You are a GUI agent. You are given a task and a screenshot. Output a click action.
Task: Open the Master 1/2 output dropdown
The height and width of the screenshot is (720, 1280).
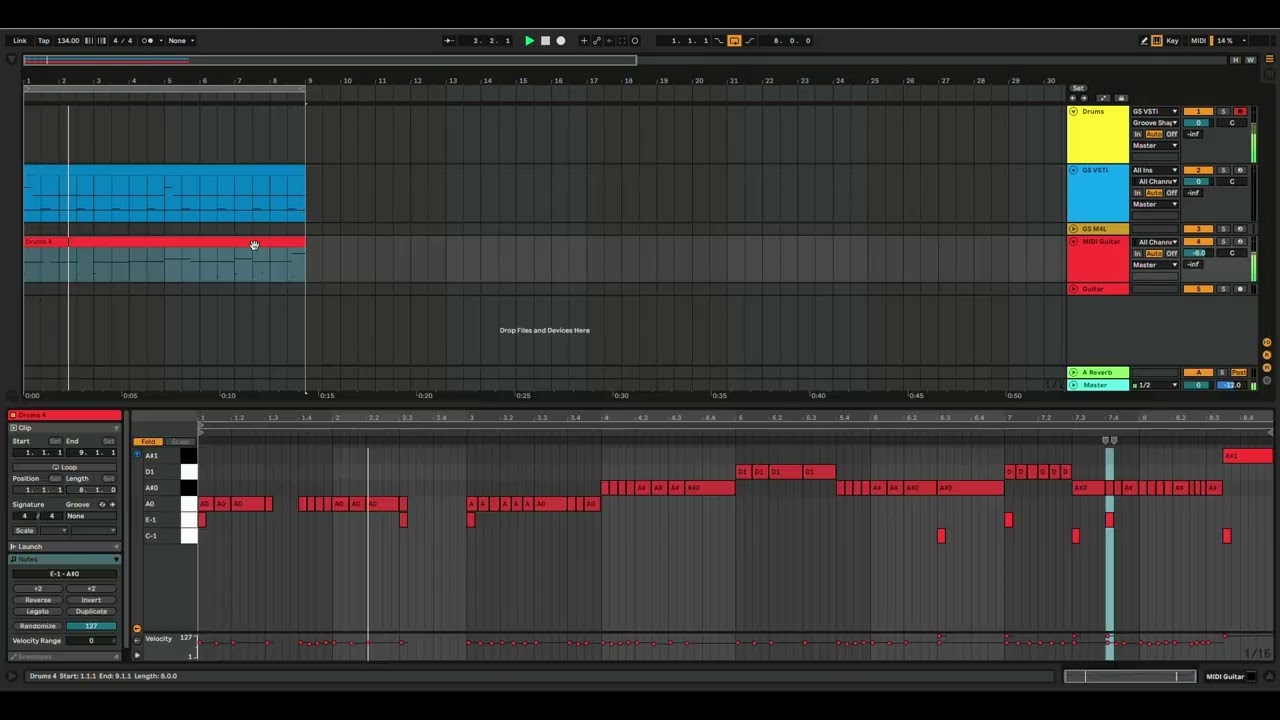(x=1155, y=385)
